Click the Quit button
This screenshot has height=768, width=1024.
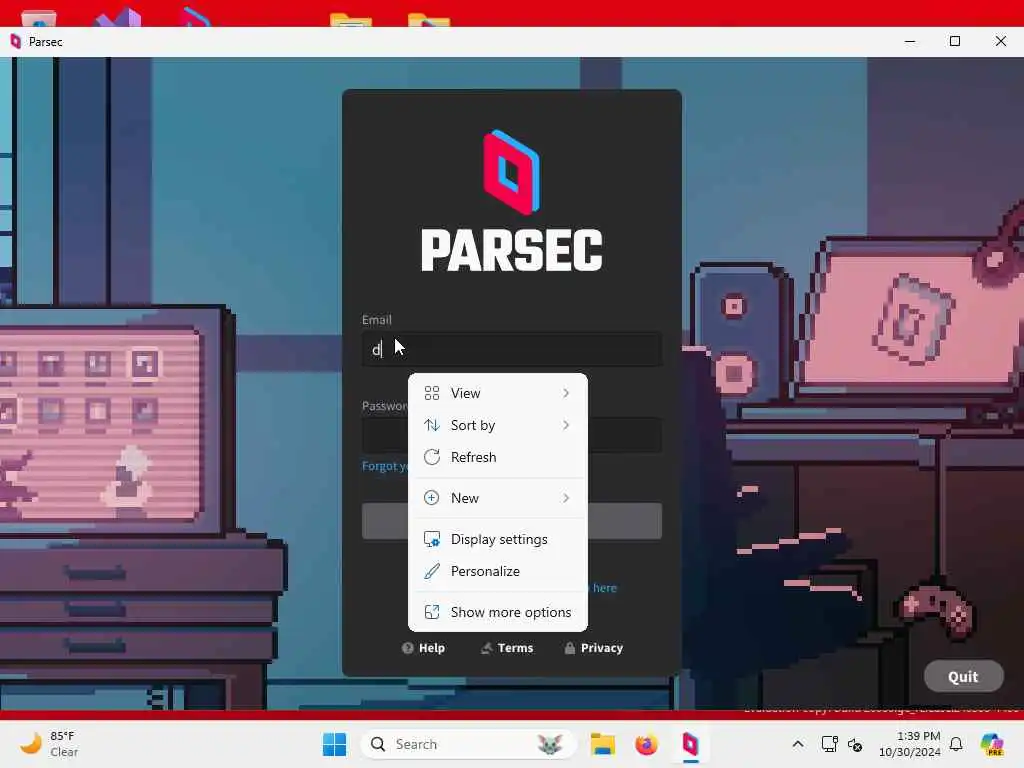[963, 677]
